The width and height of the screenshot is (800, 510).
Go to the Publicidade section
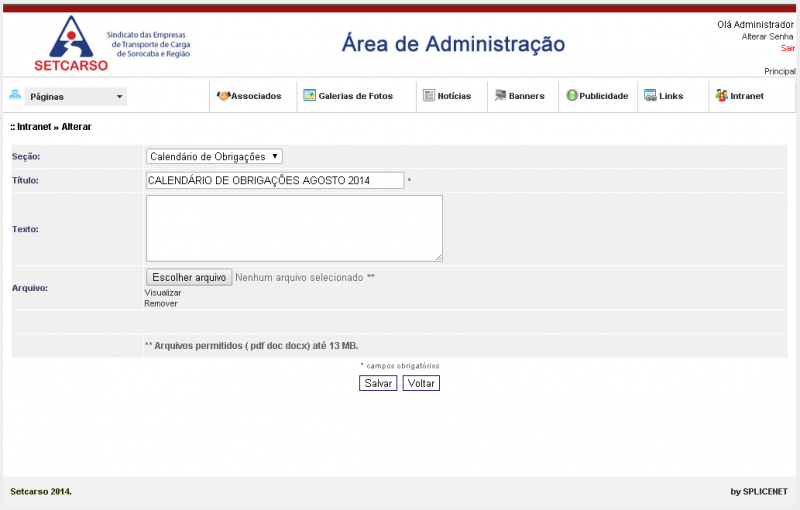pyautogui.click(x=604, y=96)
